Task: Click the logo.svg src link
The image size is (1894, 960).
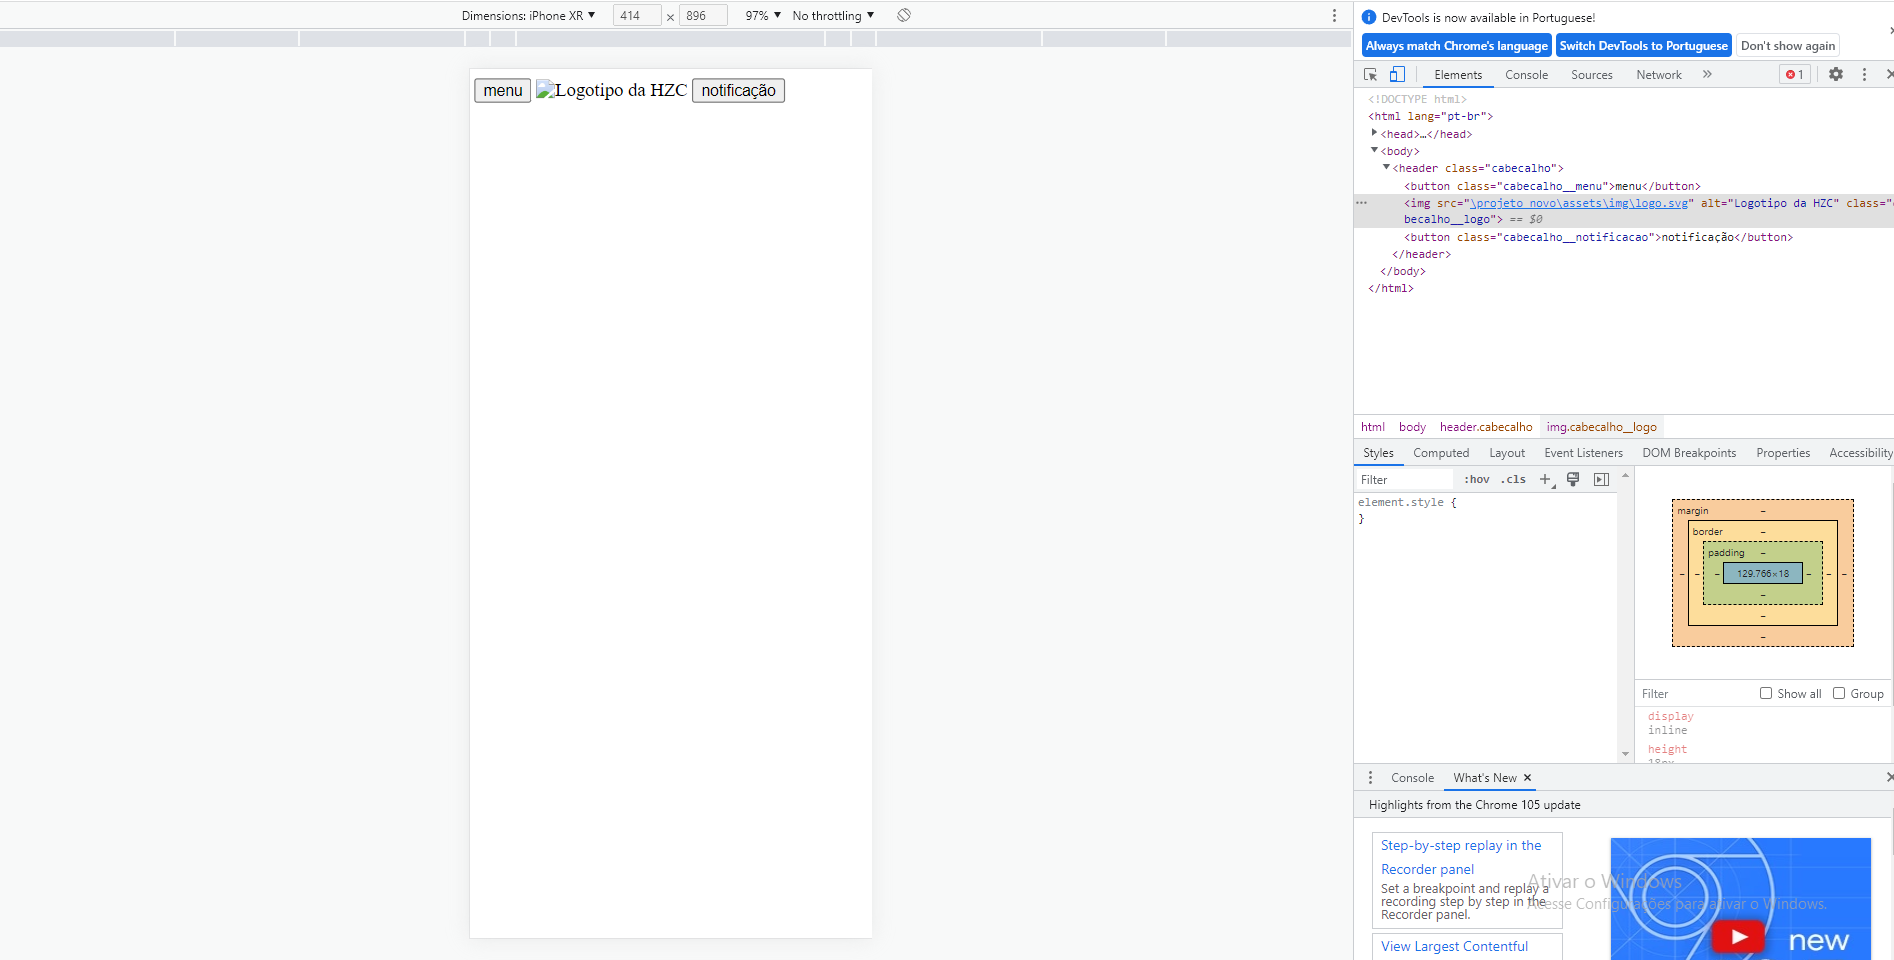Action: (x=1579, y=203)
